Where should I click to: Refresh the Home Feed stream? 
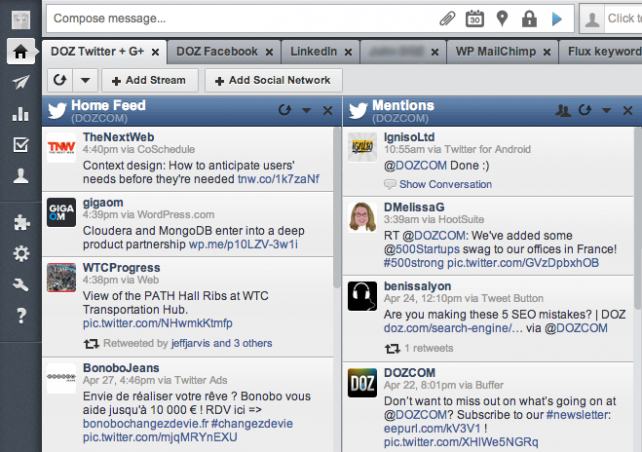285,110
